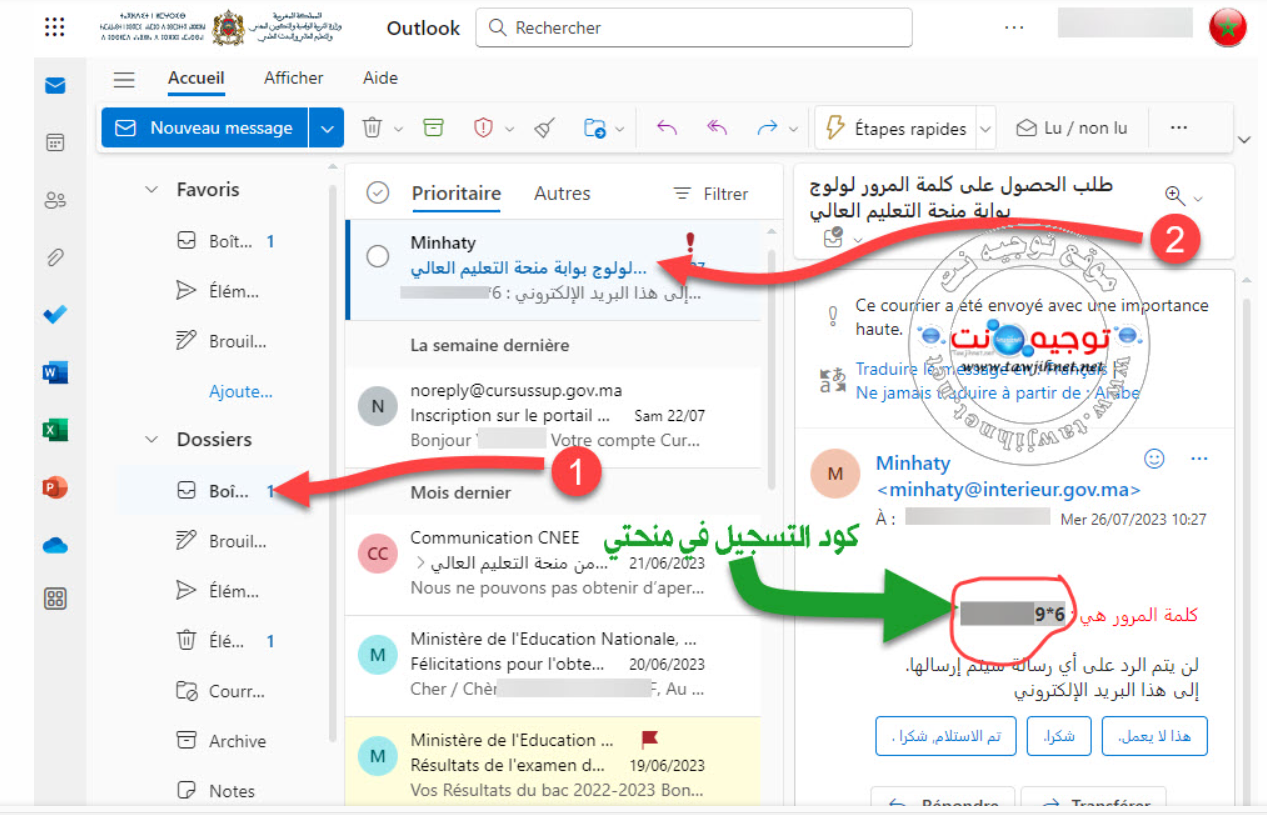Click Nouveau message button

[206, 128]
